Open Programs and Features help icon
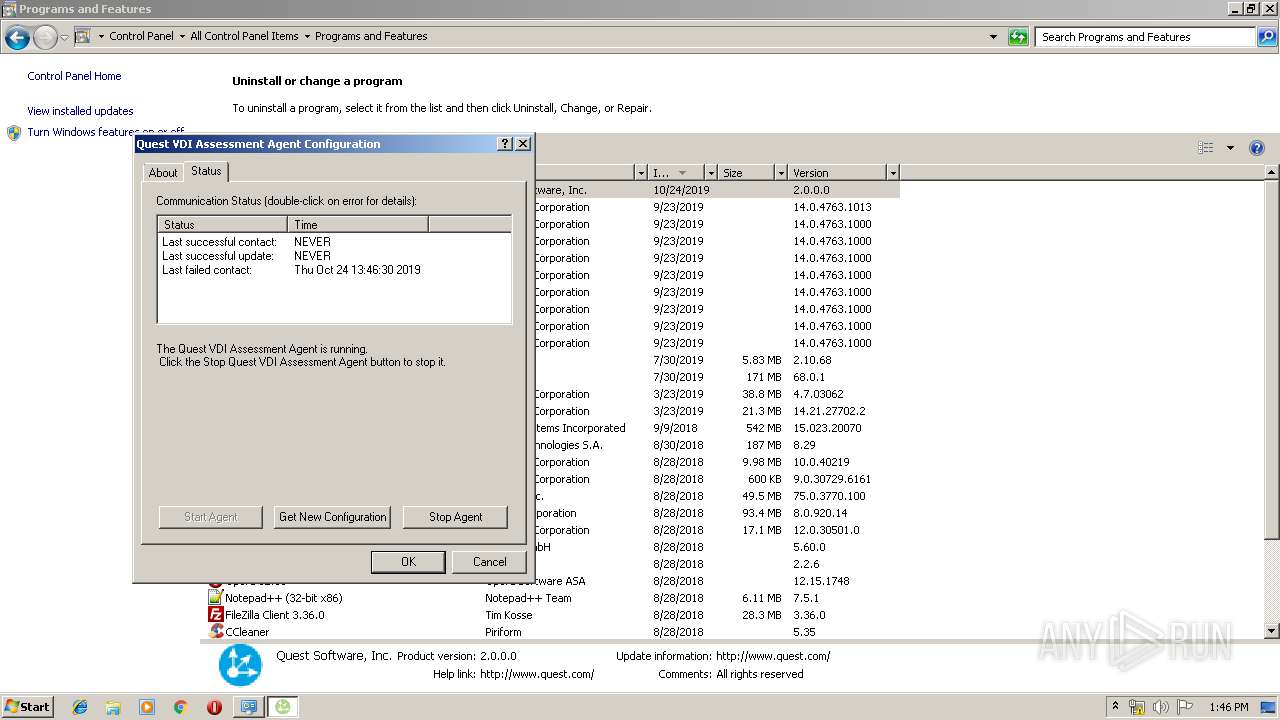Viewport: 1280px width, 720px height. tap(1258, 148)
